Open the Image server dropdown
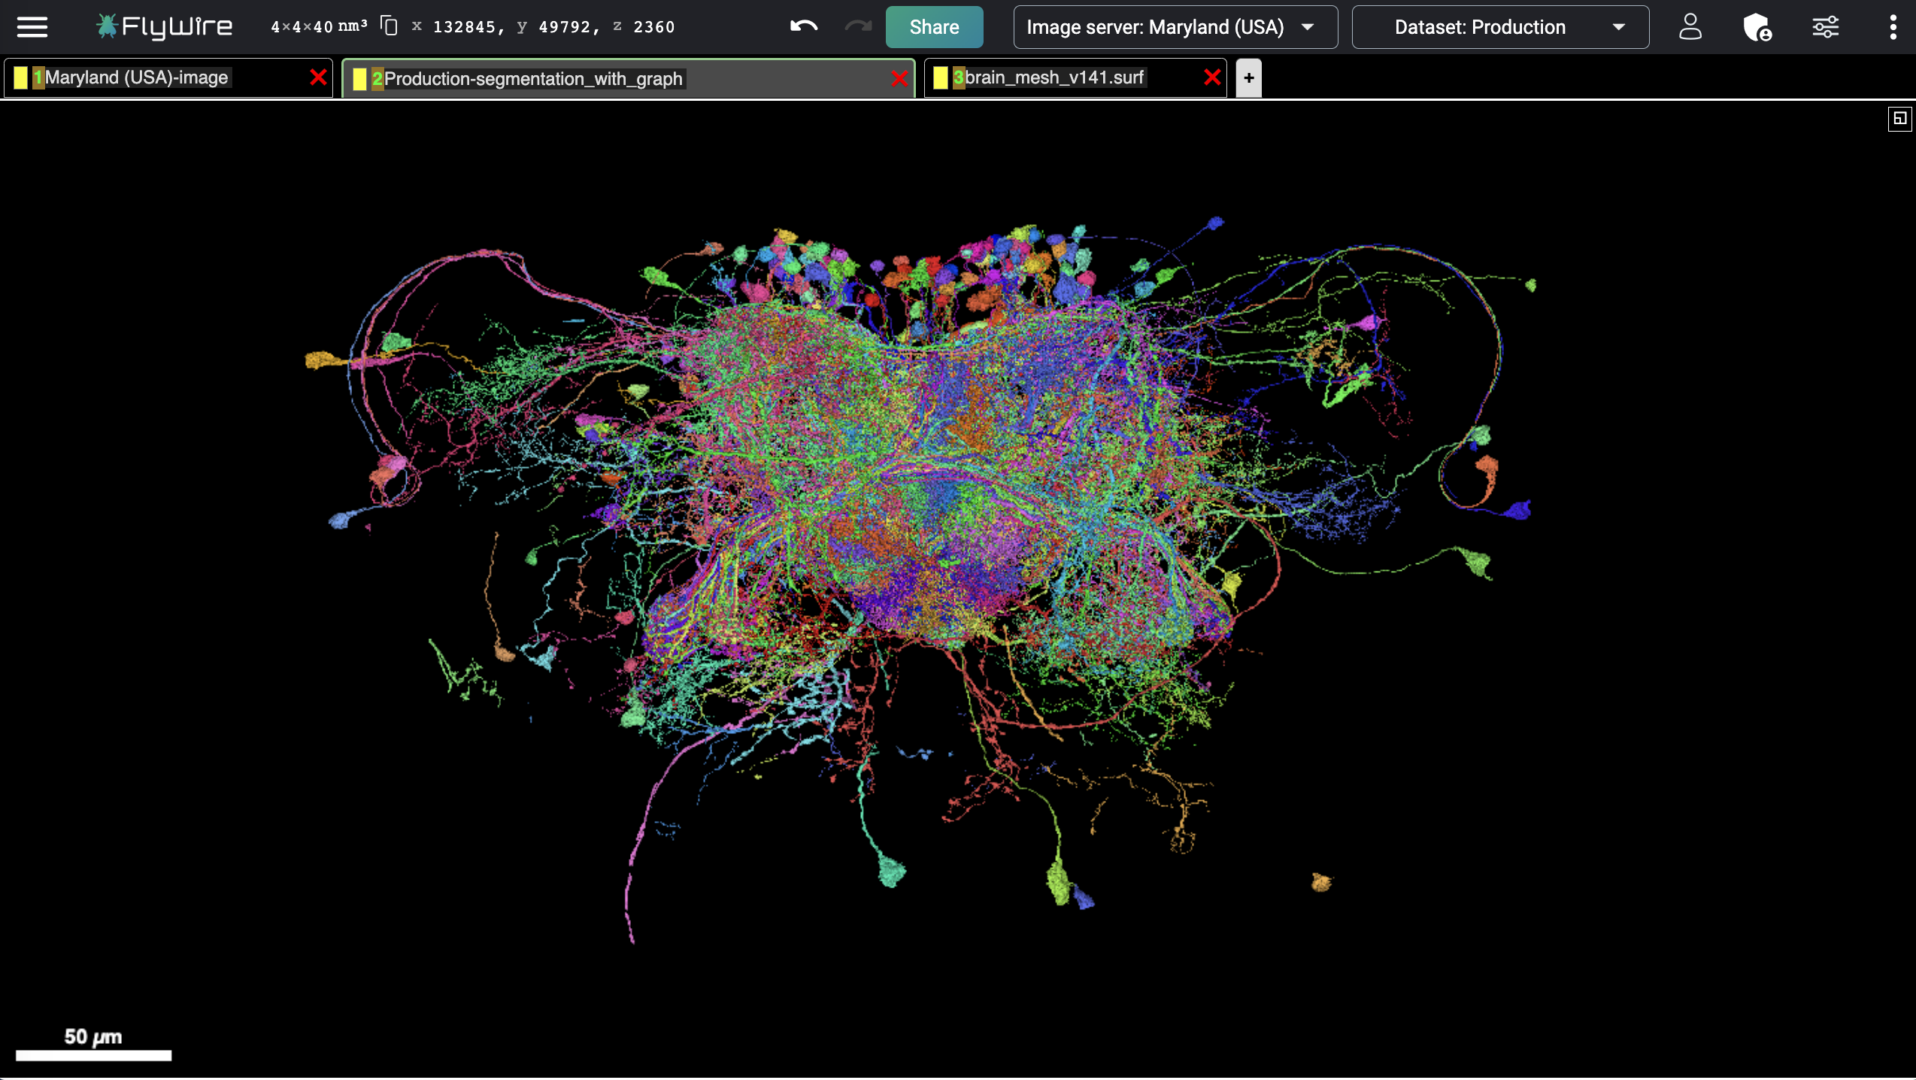Screen dimensions: 1916x1080 [1175, 27]
